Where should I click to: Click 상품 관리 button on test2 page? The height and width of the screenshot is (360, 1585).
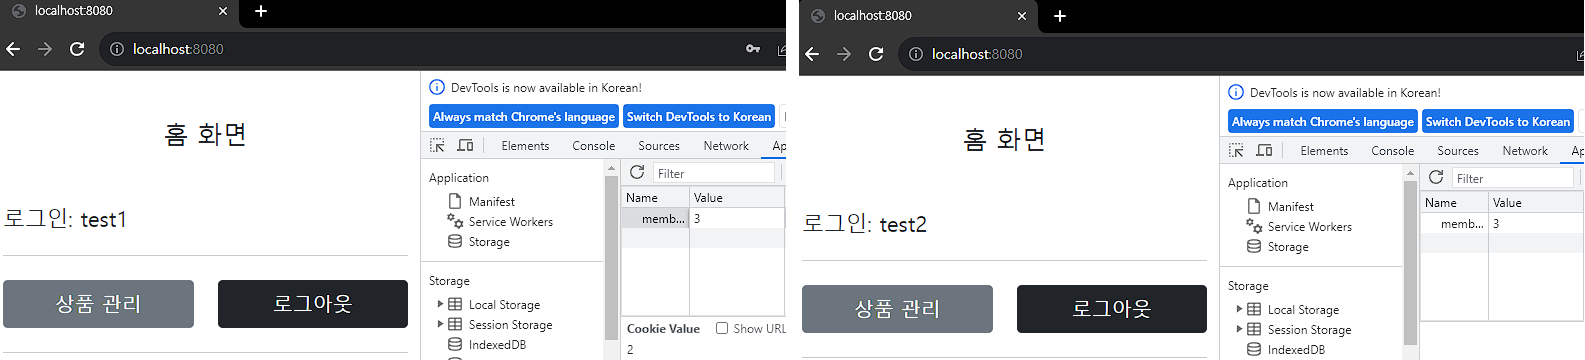(x=897, y=309)
